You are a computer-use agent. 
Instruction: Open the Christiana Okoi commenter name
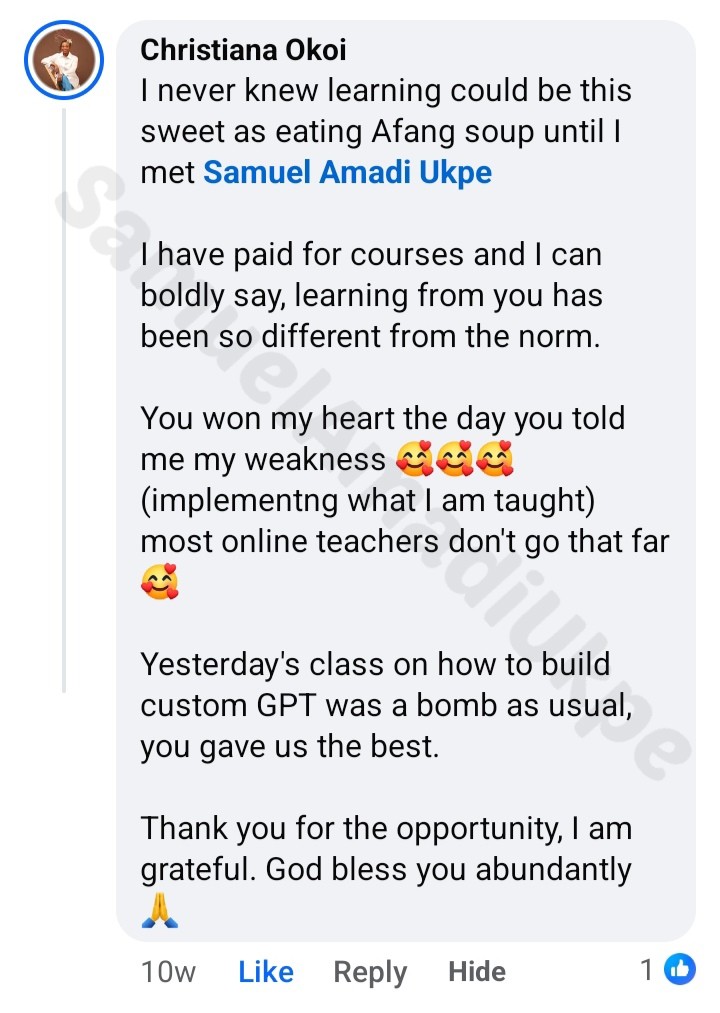pyautogui.click(x=243, y=50)
